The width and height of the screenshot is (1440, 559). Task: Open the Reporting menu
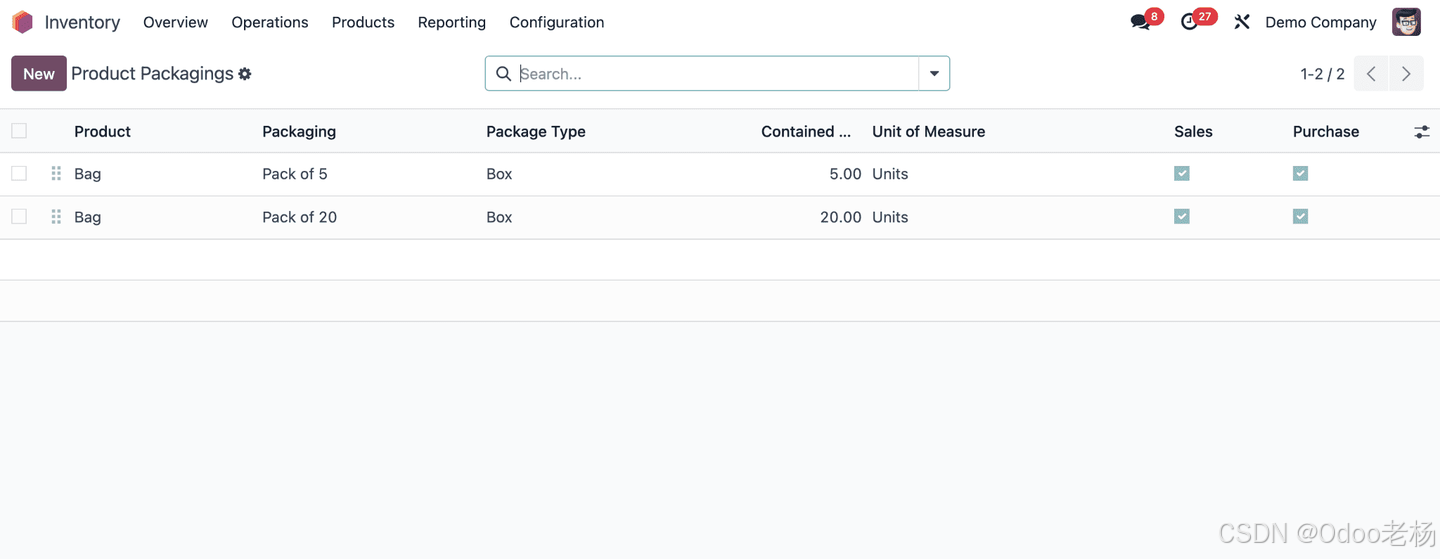tap(452, 22)
